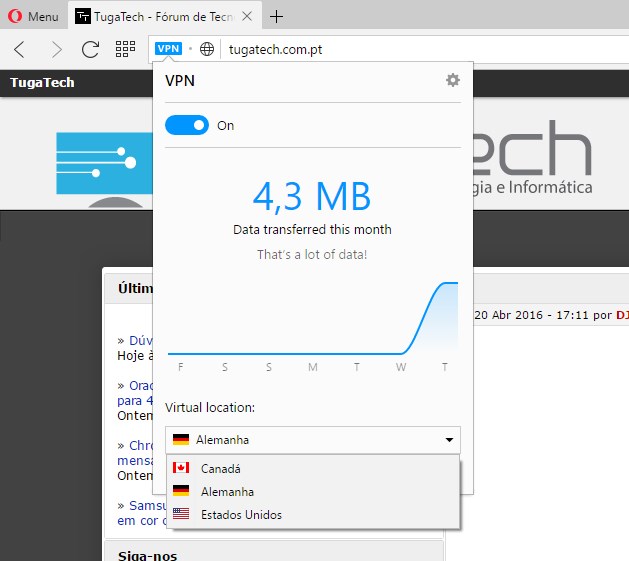The image size is (629, 561).
Task: Click the 4,3 MB data figure
Action: [312, 196]
